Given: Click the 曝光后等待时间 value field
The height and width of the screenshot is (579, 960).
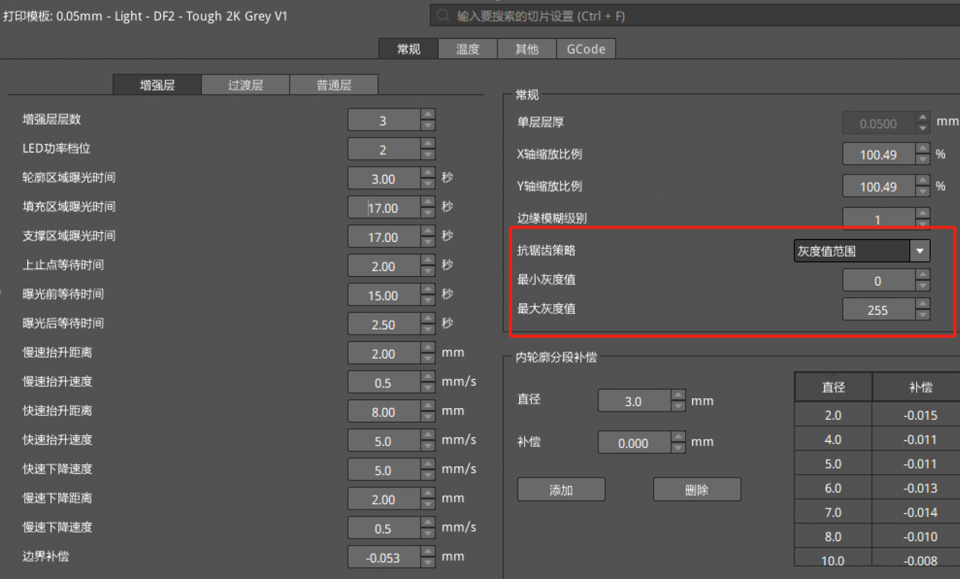Looking at the screenshot, I should 384,324.
